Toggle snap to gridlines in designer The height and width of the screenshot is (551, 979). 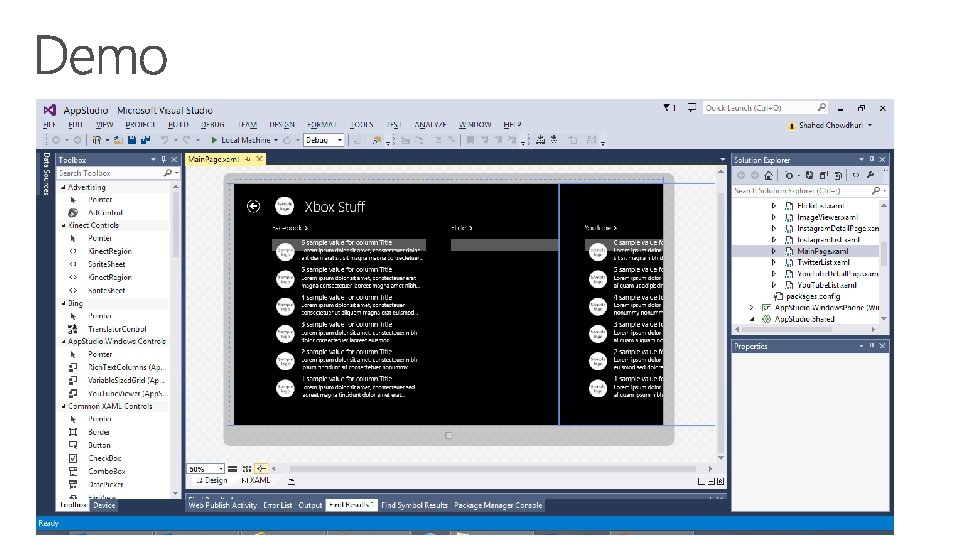point(247,469)
